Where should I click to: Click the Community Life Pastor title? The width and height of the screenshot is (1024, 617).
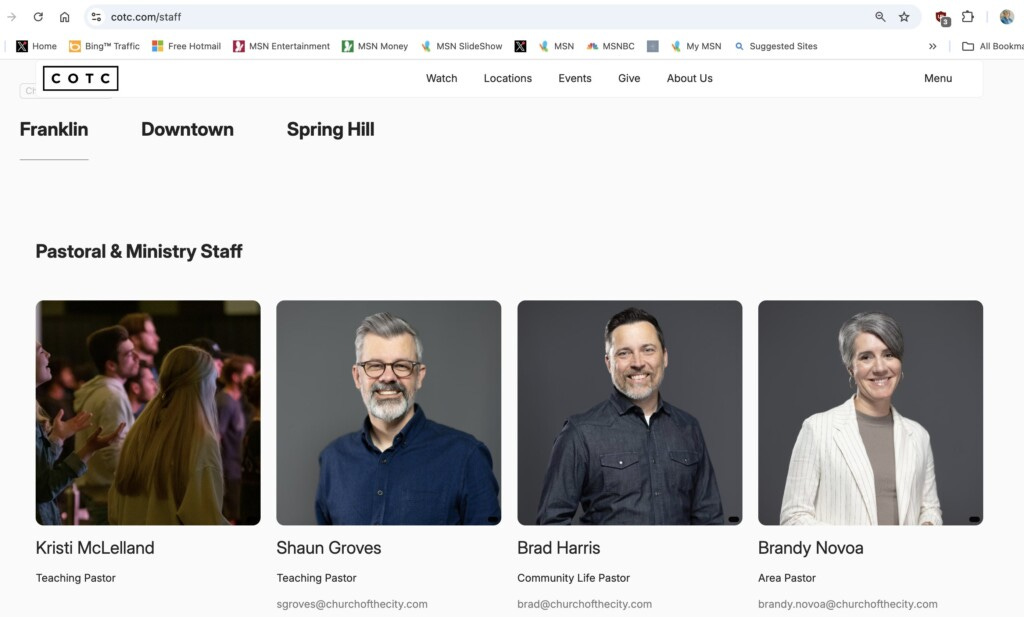[x=573, y=578]
